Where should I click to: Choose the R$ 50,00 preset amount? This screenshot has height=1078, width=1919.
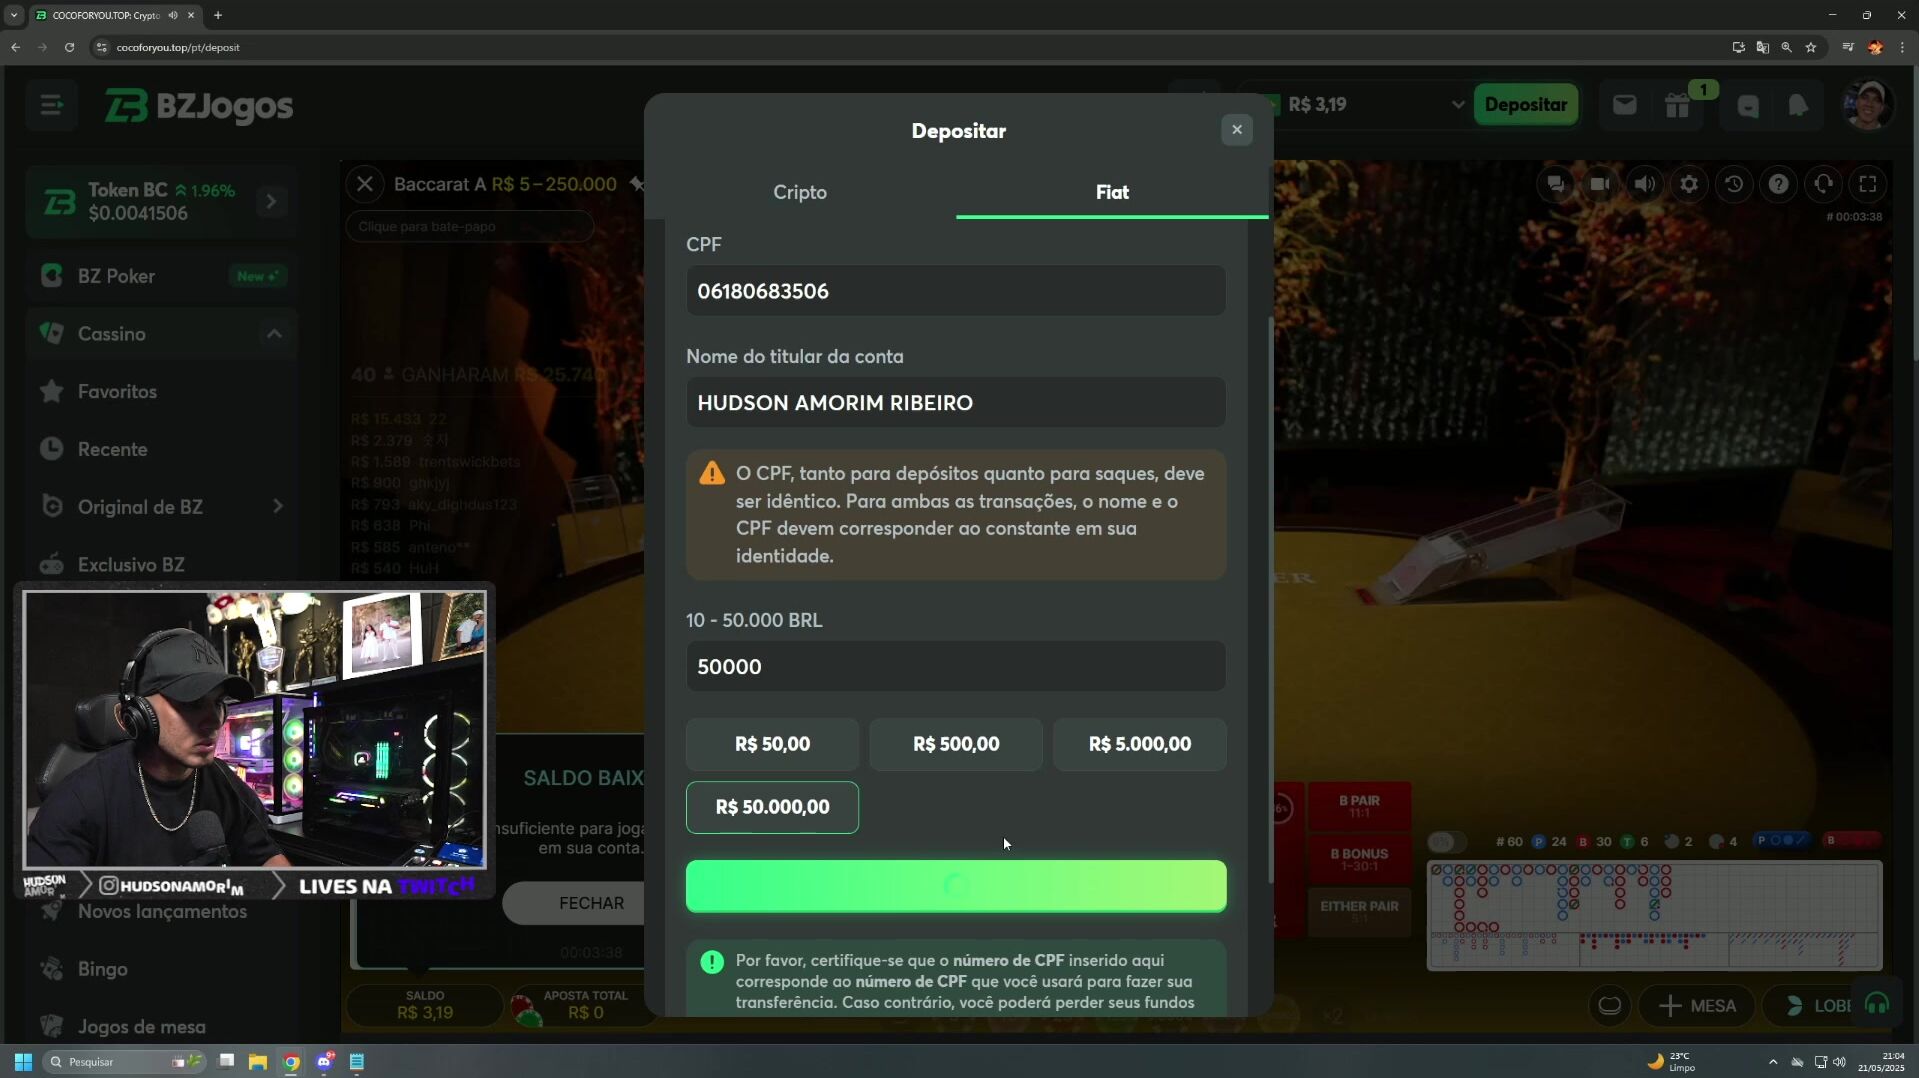click(772, 744)
